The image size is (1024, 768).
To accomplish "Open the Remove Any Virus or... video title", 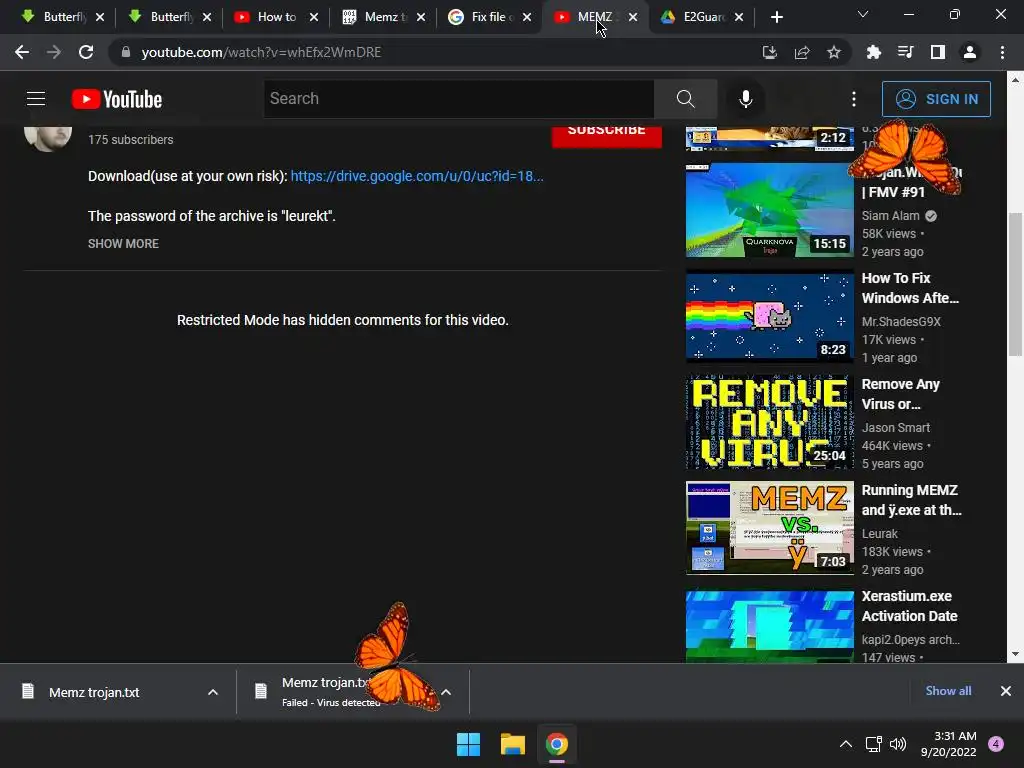I will [901, 394].
